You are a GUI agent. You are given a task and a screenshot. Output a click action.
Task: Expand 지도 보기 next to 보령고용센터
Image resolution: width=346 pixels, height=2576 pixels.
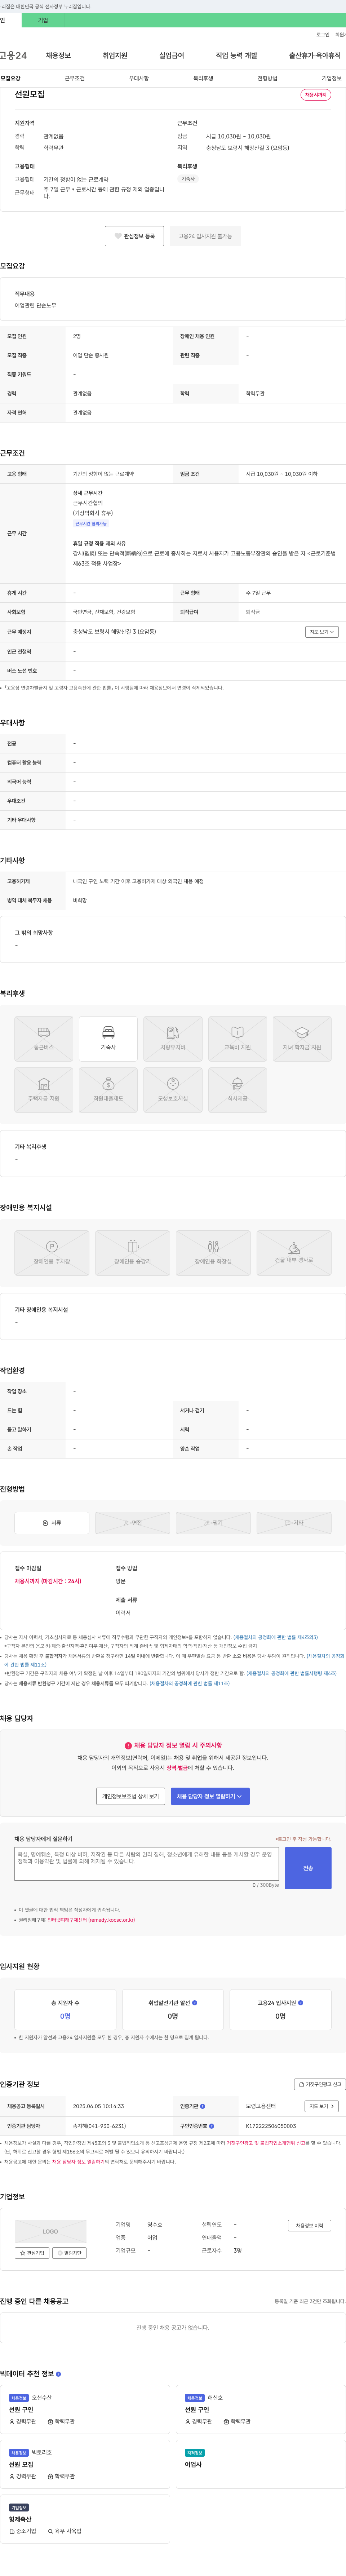click(321, 2106)
